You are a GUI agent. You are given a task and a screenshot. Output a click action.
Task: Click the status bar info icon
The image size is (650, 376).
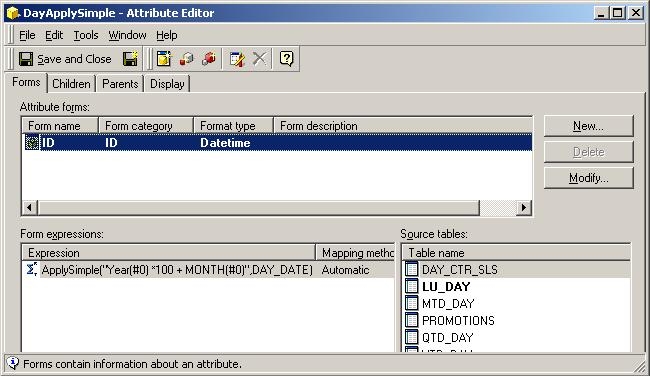pyautogui.click(x=13, y=364)
